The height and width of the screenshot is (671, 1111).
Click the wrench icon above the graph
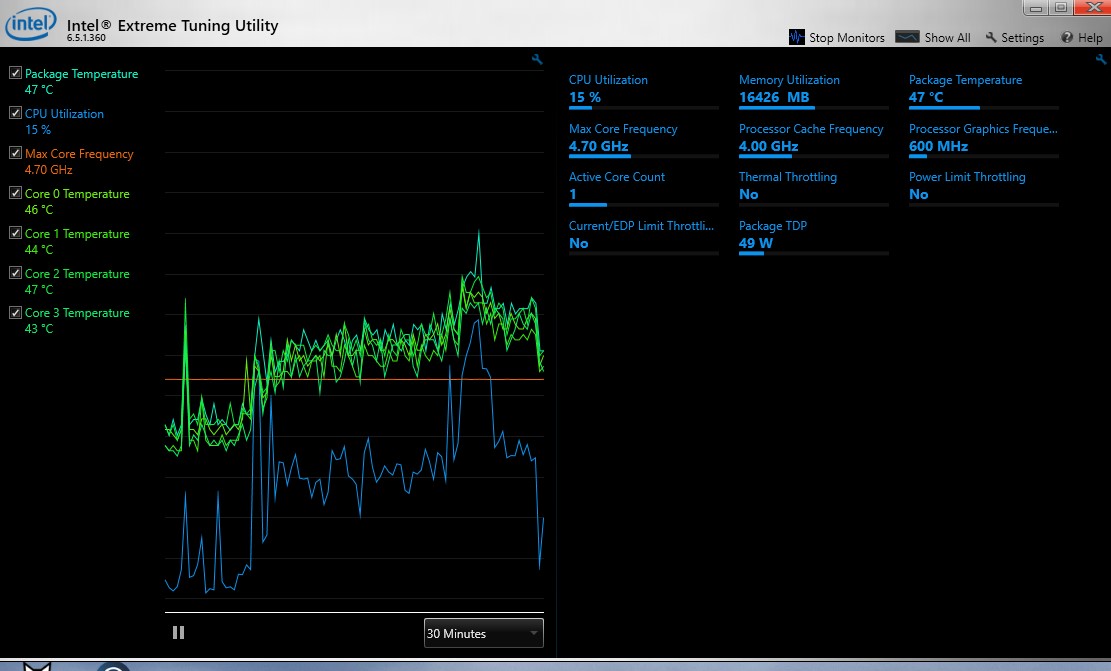click(537, 60)
